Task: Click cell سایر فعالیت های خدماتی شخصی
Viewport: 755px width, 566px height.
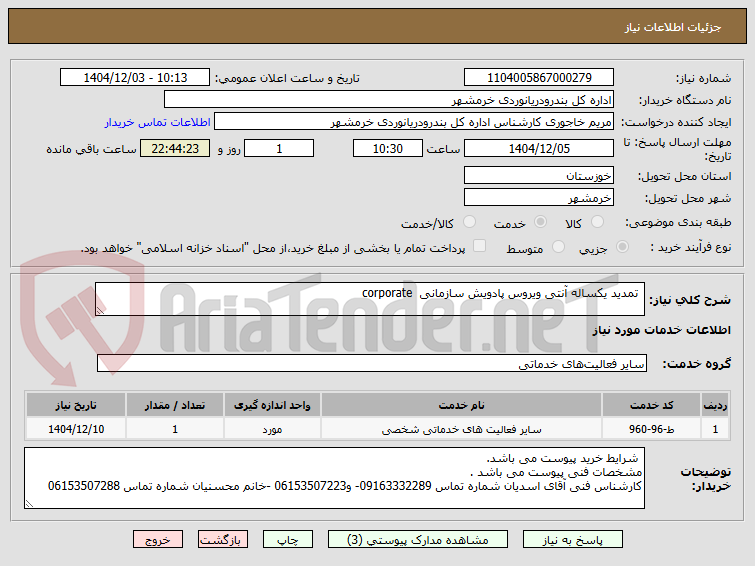Action: point(461,429)
